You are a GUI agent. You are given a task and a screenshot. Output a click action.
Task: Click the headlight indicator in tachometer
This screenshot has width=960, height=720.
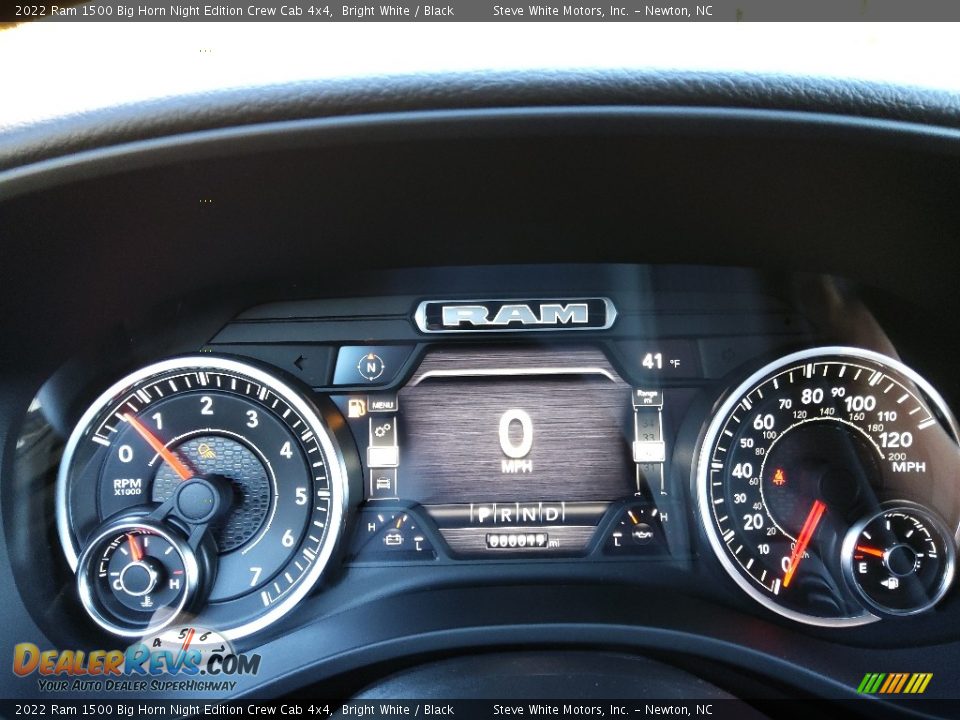click(x=206, y=451)
